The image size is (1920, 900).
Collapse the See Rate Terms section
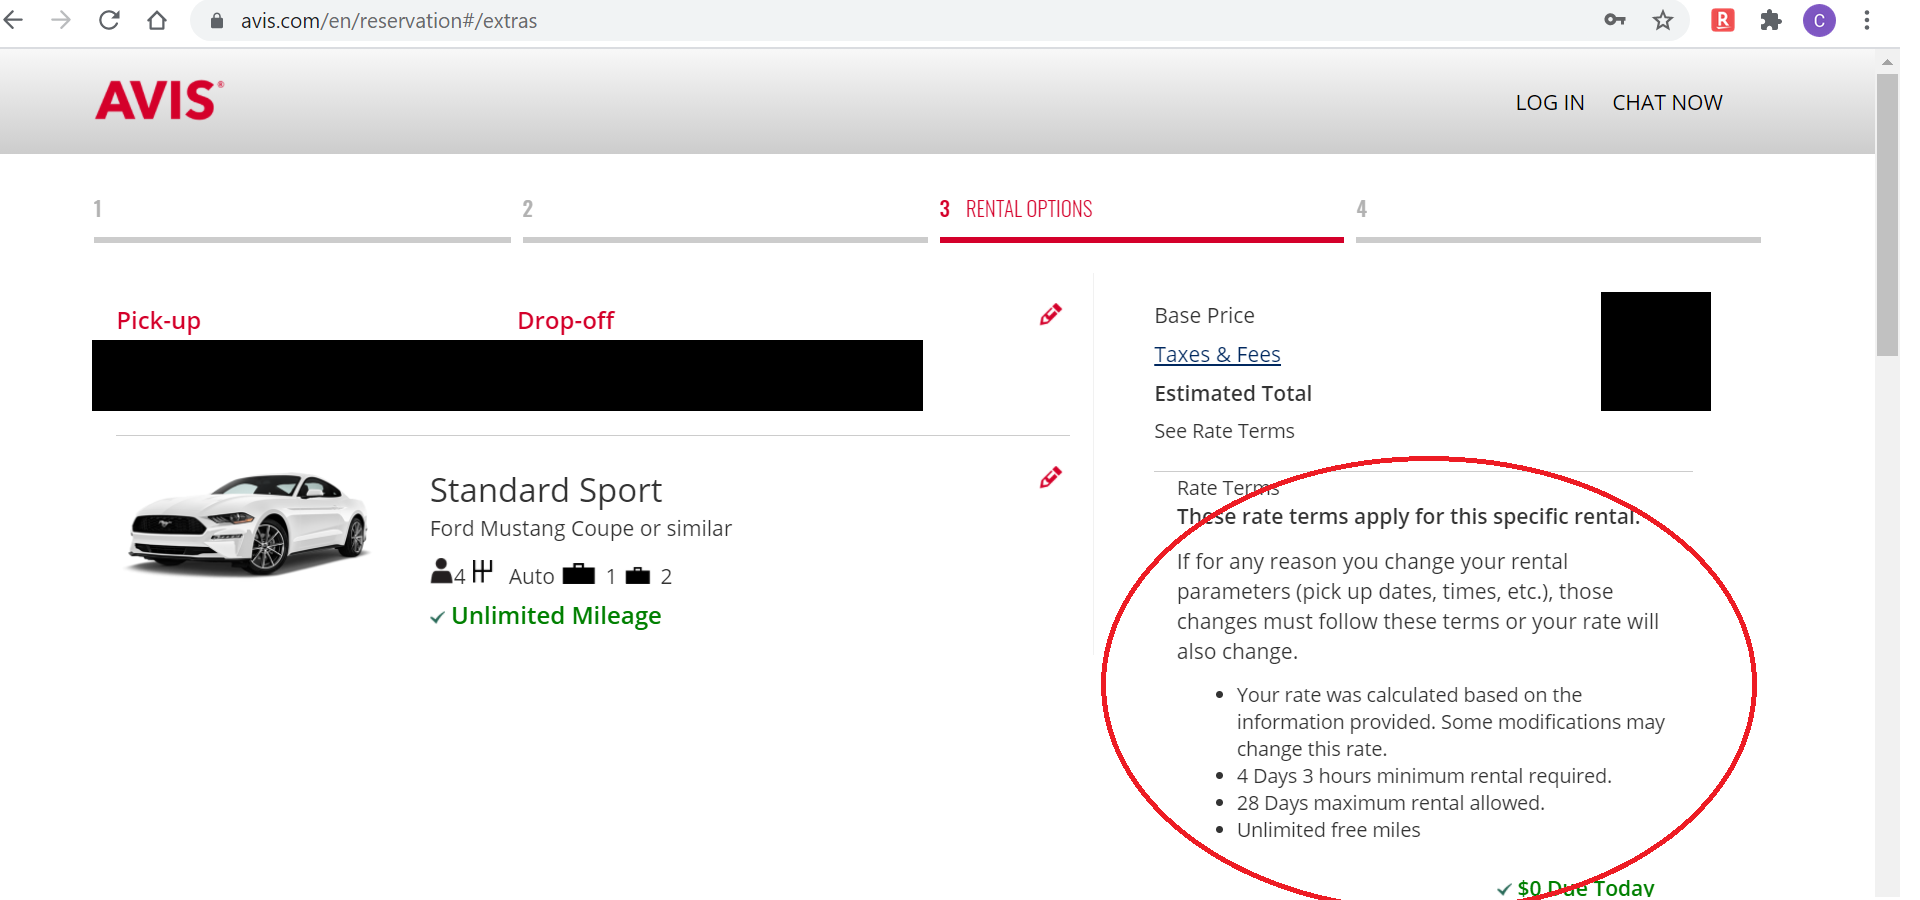(1224, 431)
